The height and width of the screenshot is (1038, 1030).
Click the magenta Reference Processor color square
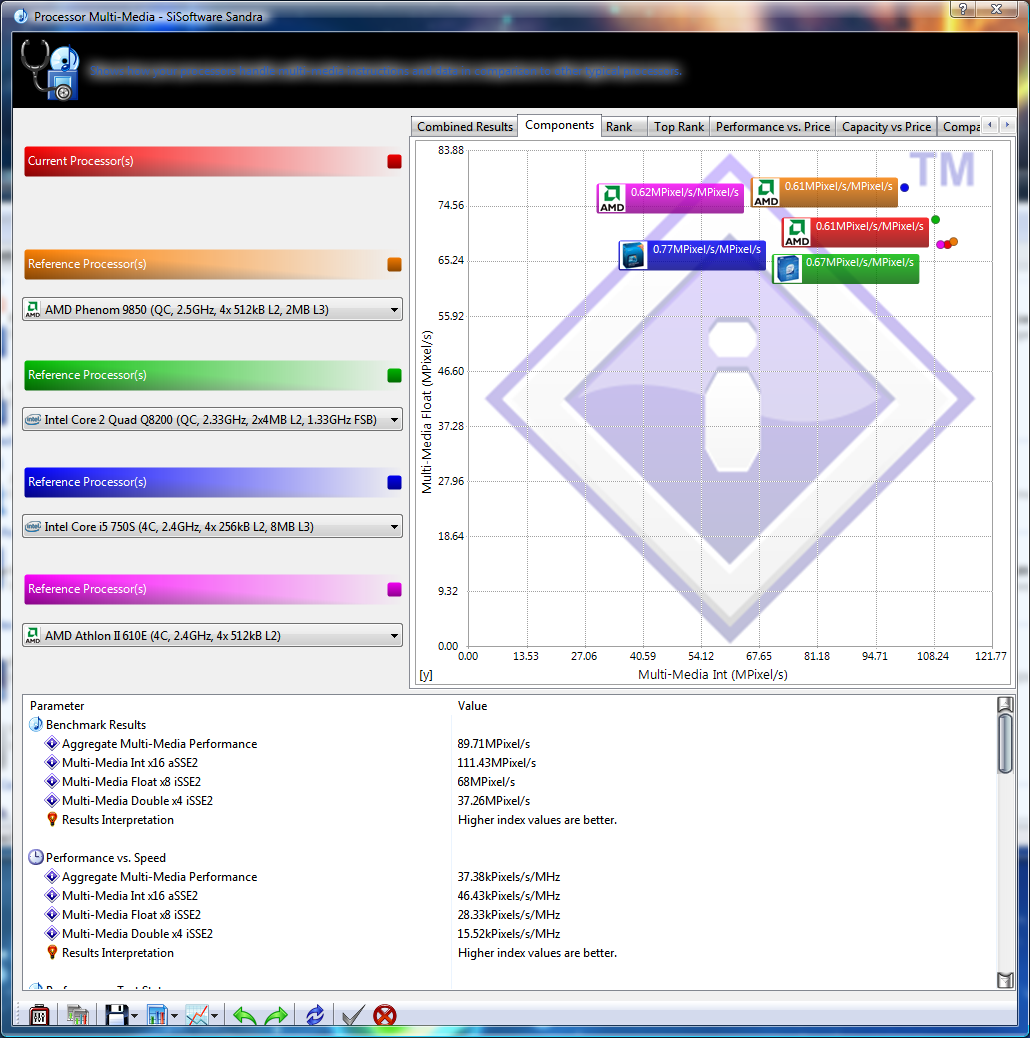click(x=395, y=589)
